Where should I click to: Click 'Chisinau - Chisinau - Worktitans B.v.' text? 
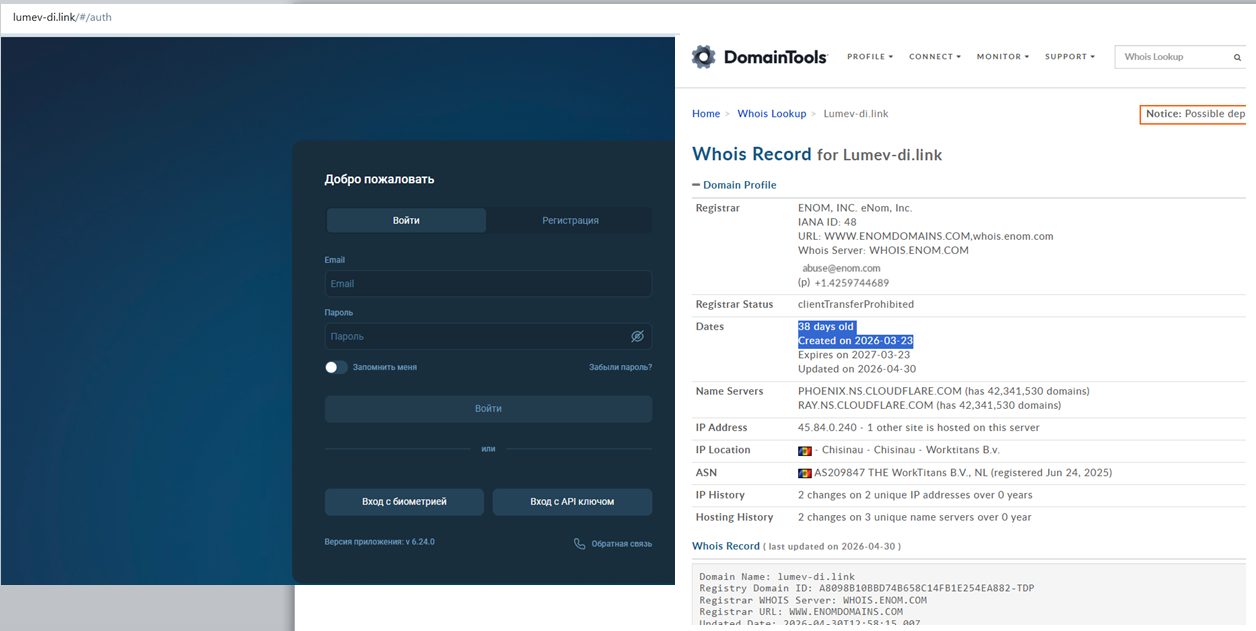[x=911, y=450]
